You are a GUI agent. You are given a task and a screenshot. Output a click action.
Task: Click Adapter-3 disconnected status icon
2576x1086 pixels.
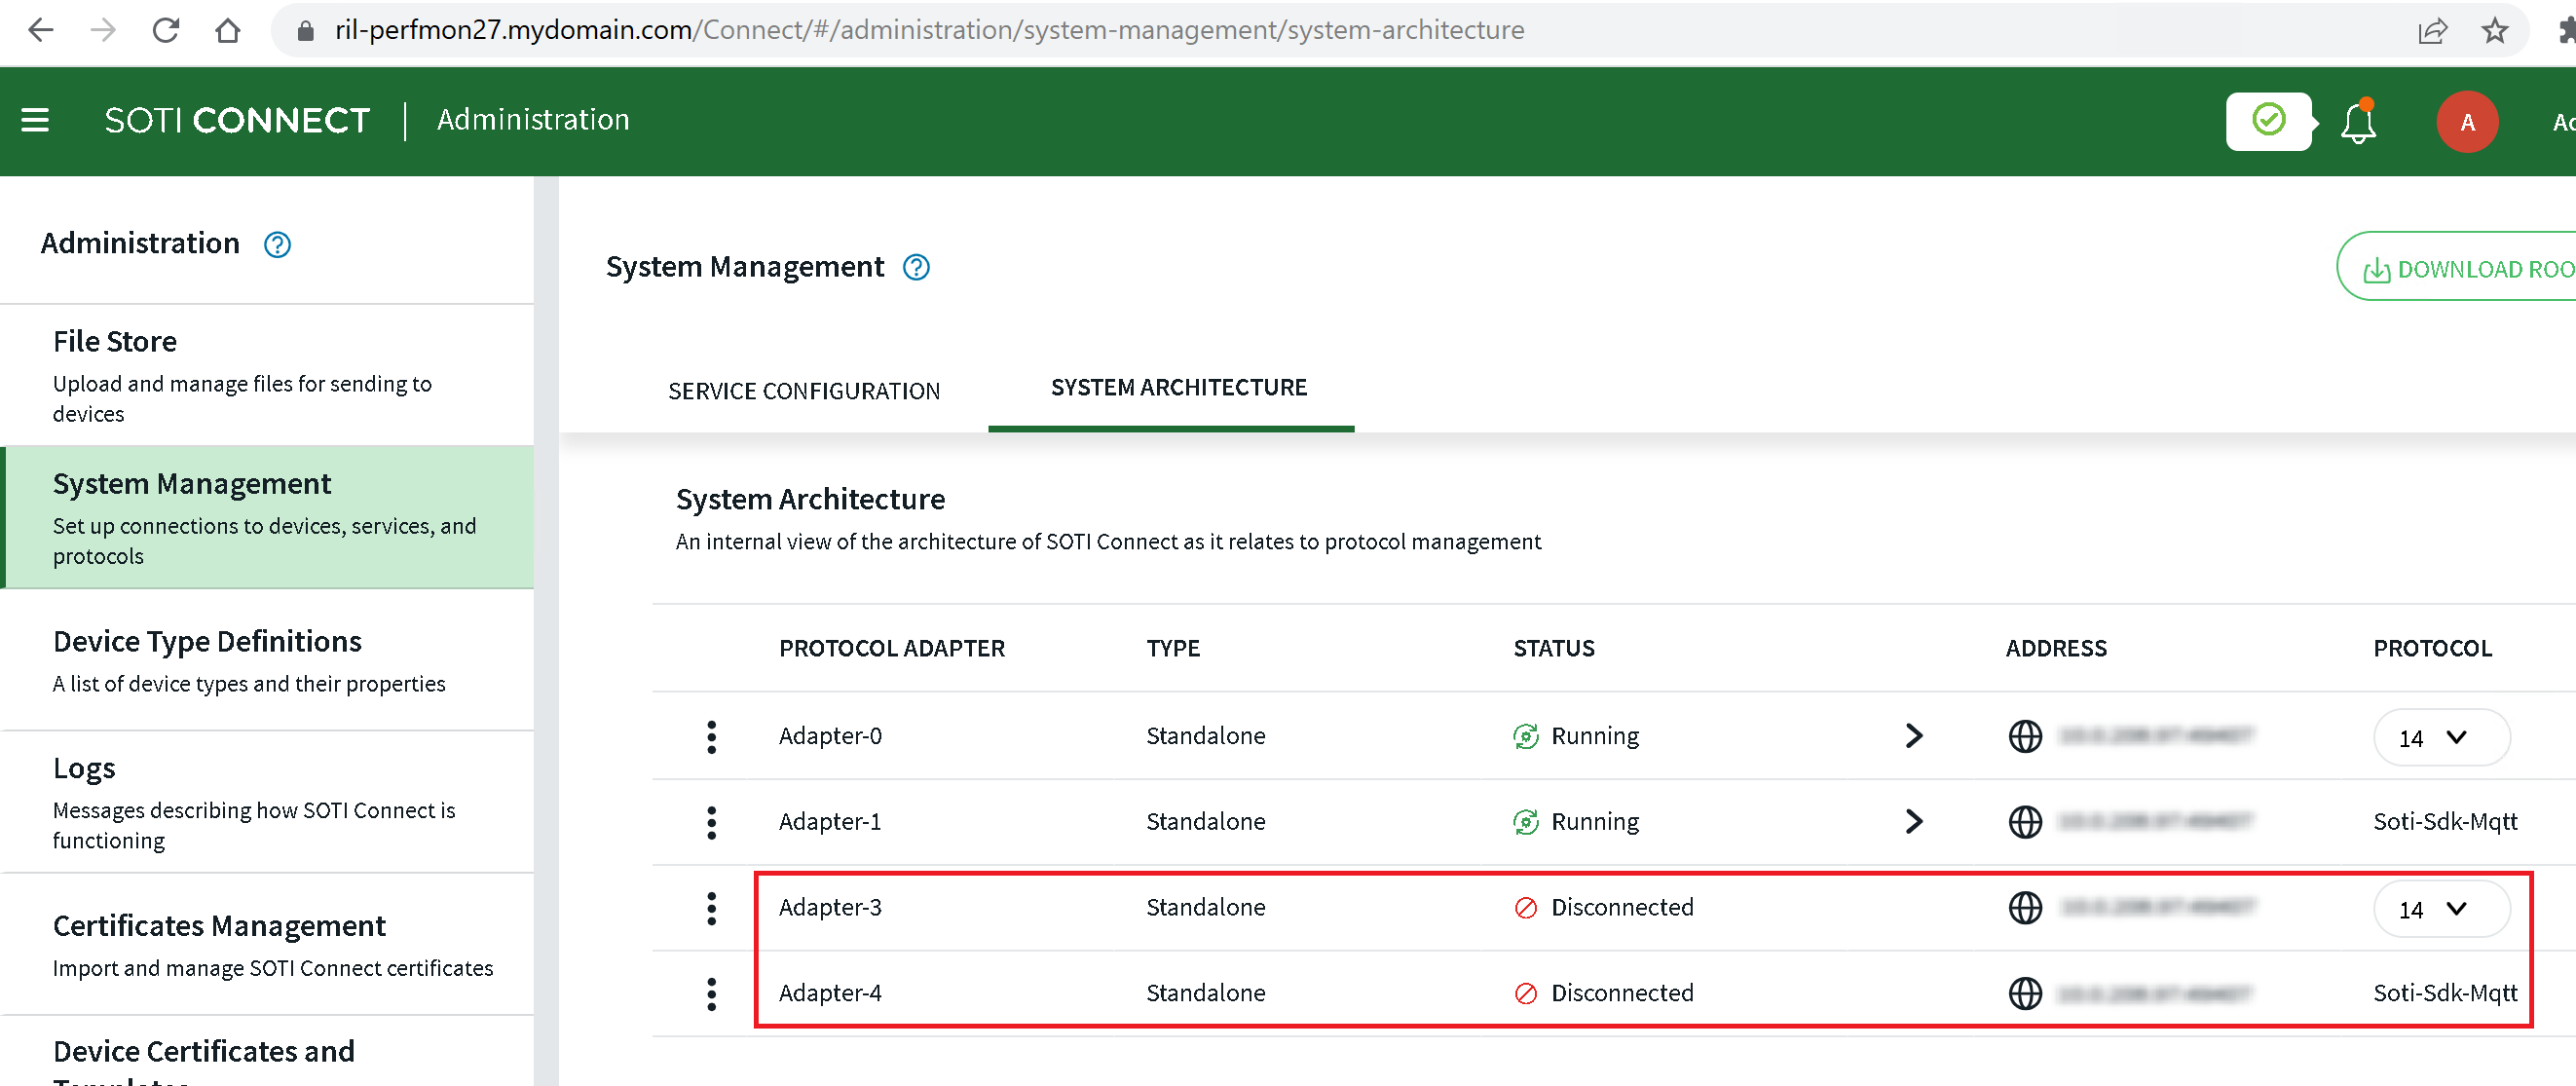pos(1525,908)
